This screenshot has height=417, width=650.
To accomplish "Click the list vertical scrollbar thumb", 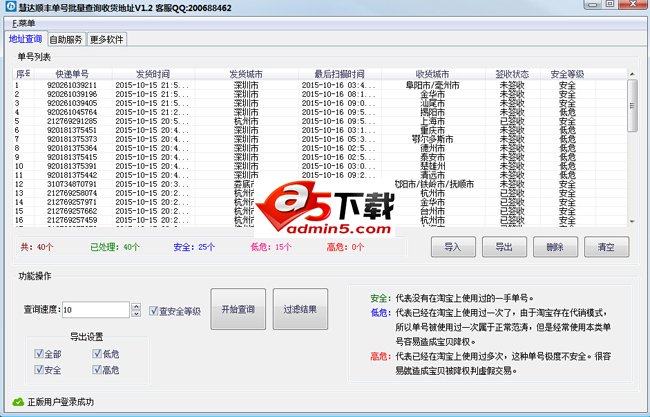I will 632,106.
